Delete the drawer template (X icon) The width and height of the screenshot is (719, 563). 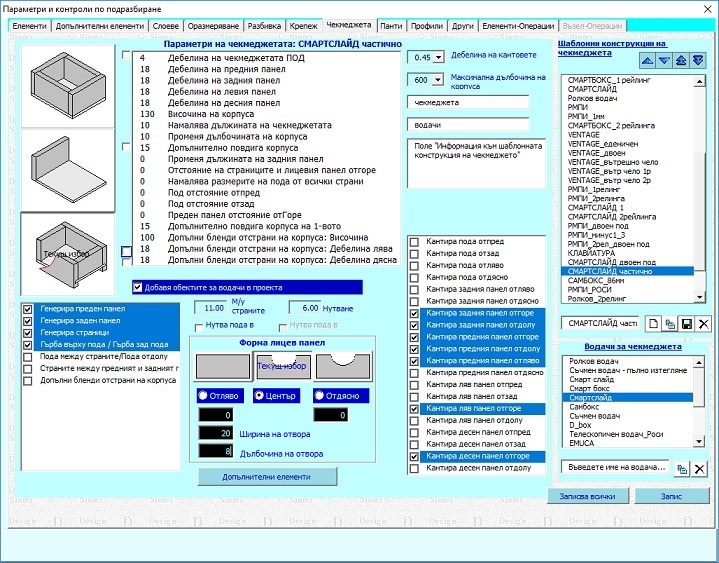point(703,324)
